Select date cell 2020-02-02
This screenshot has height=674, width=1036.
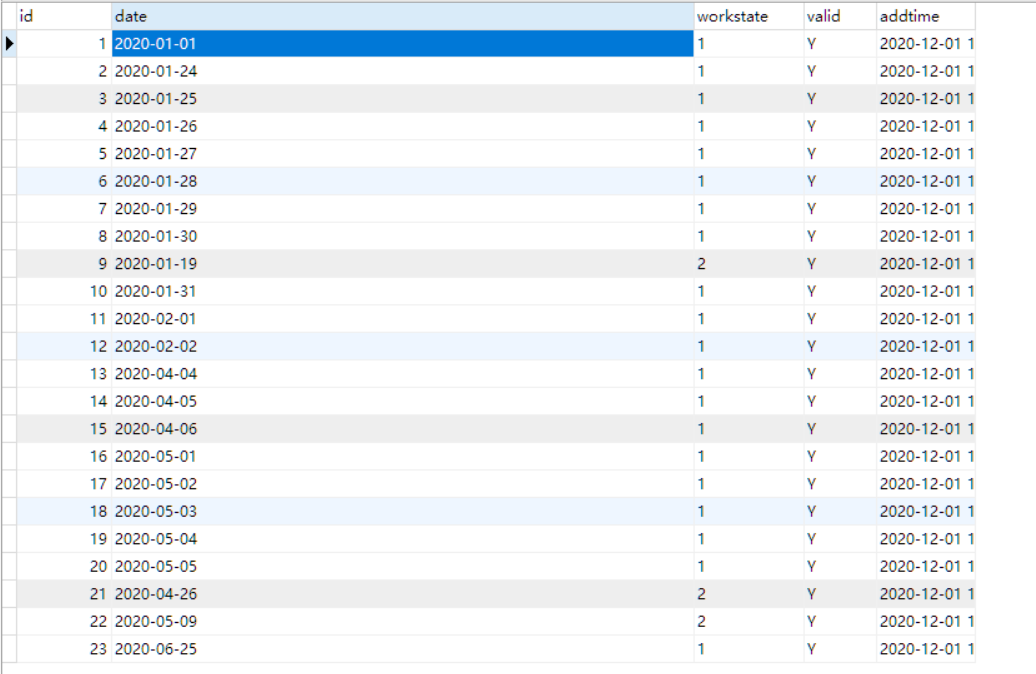pos(402,346)
